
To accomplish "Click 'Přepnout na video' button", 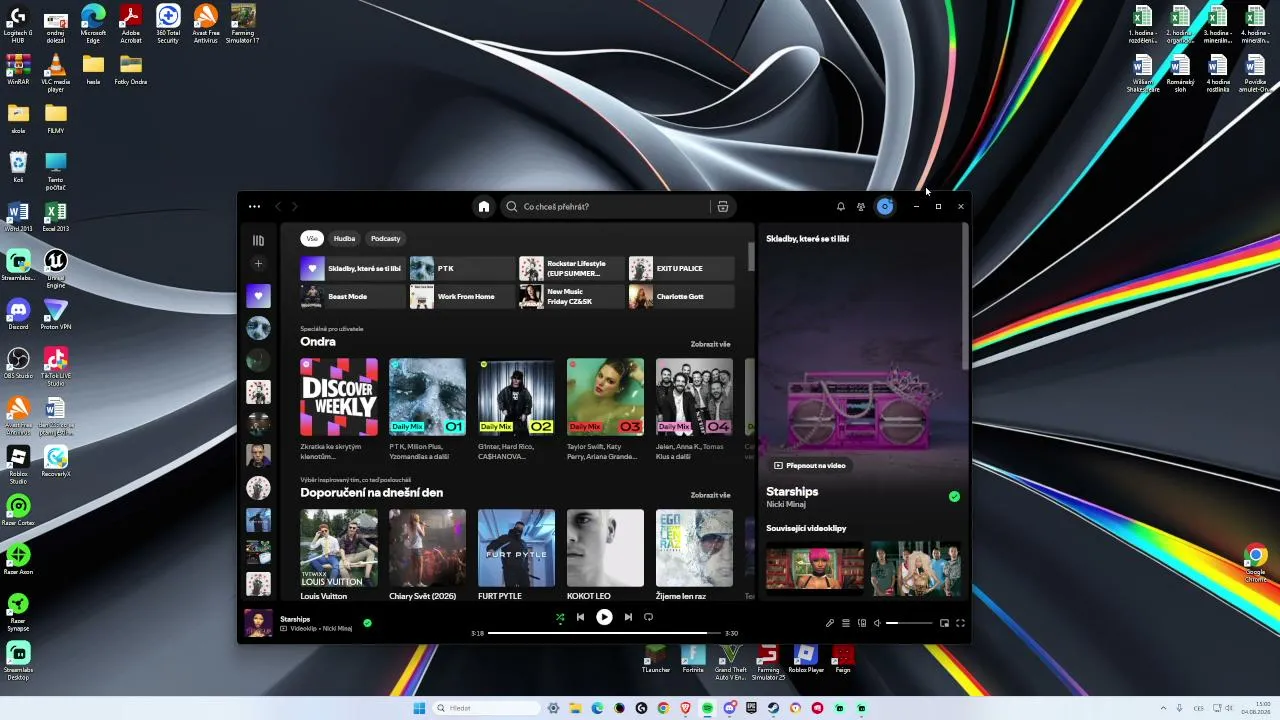I will pyautogui.click(x=810, y=466).
